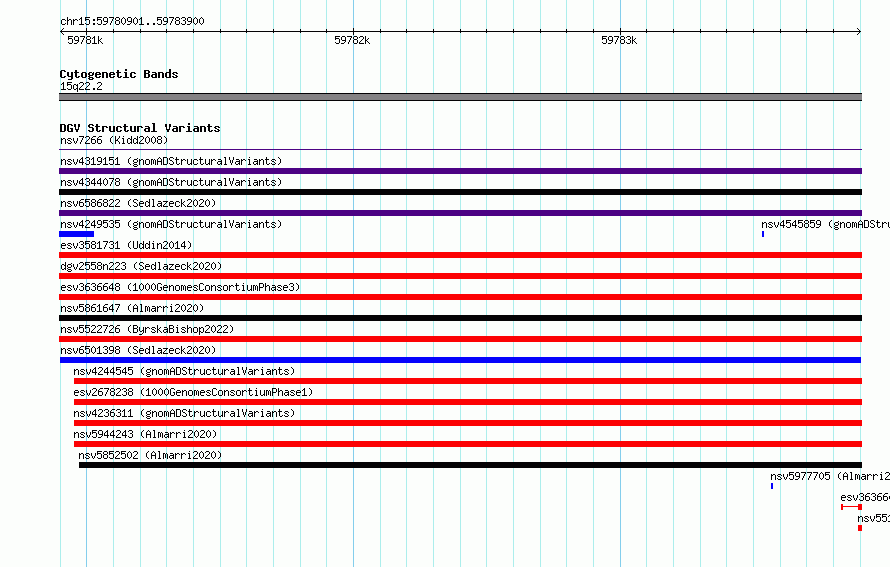The width and height of the screenshot is (890, 567).
Task: Select the red esv2678238 variant bar
Action: (x=468, y=402)
